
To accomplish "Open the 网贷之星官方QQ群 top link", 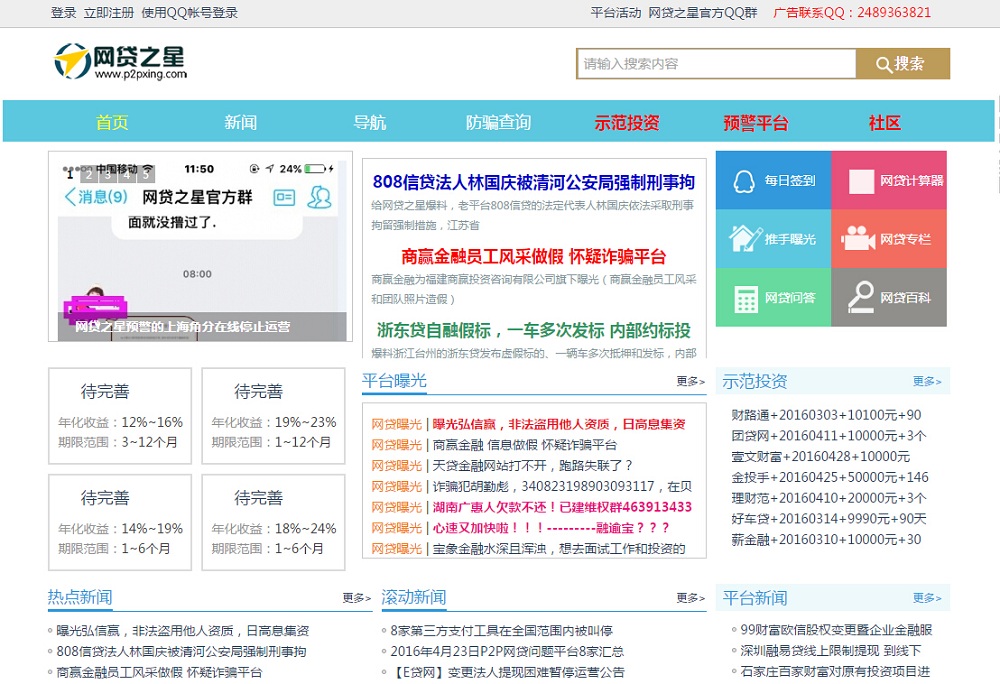I will click(703, 13).
